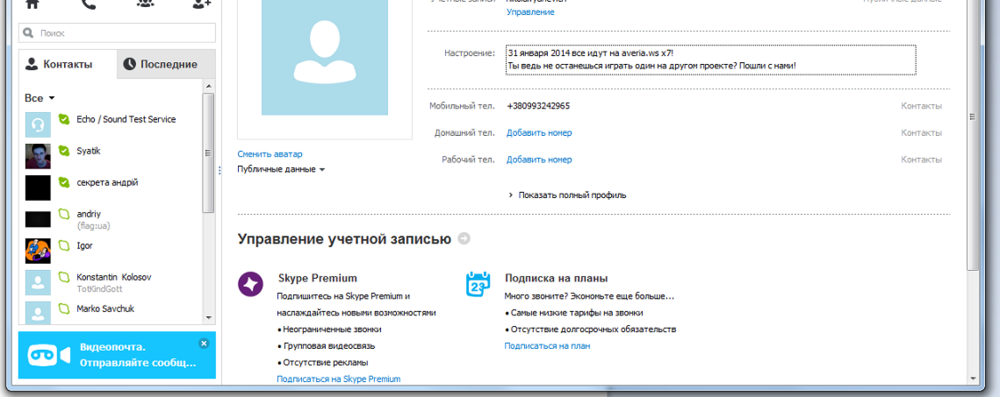Switch to the Последние tab
The height and width of the screenshot is (397, 1000).
click(166, 64)
